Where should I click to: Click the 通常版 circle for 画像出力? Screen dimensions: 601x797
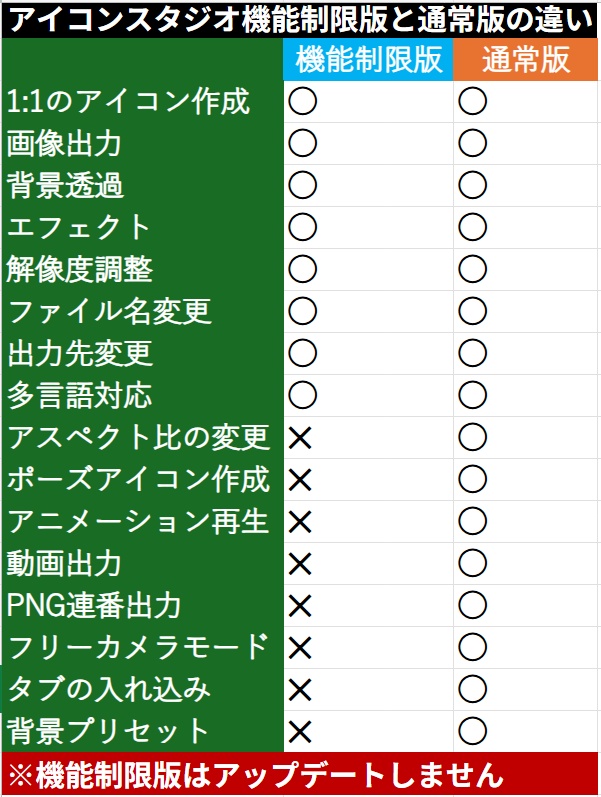(472, 144)
